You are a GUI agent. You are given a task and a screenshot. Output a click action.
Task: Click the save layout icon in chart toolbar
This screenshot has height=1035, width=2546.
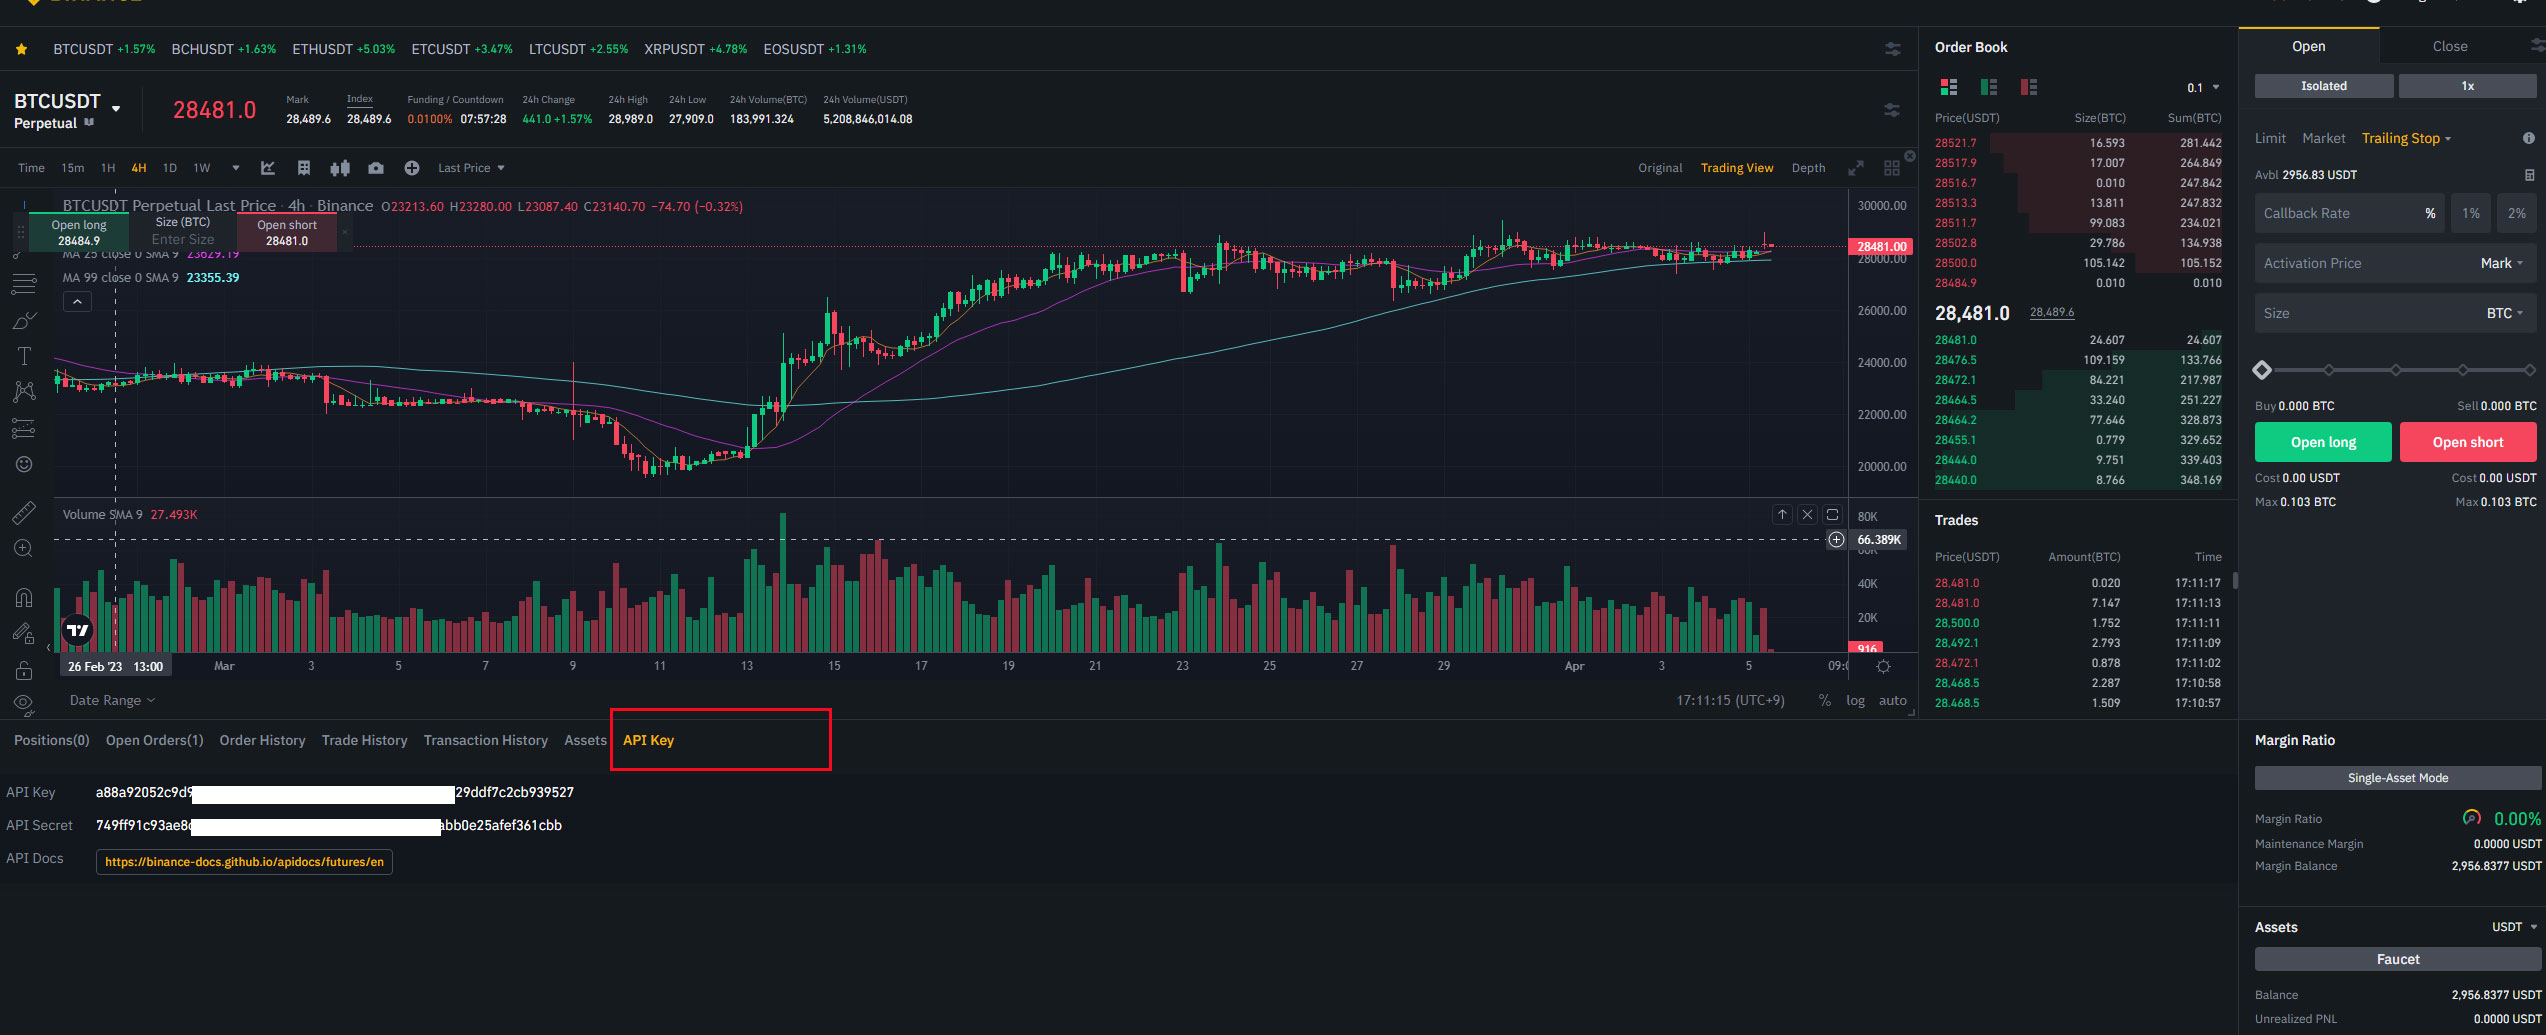pos(304,168)
